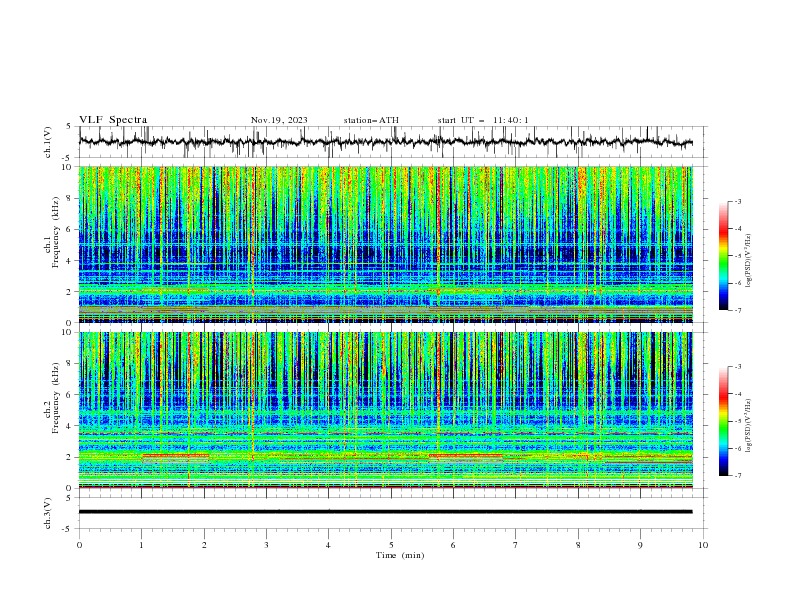Screen dimensions: 792x612
Task: Click the 'ch.1(V)' waveform axis label
Action: 48,142
